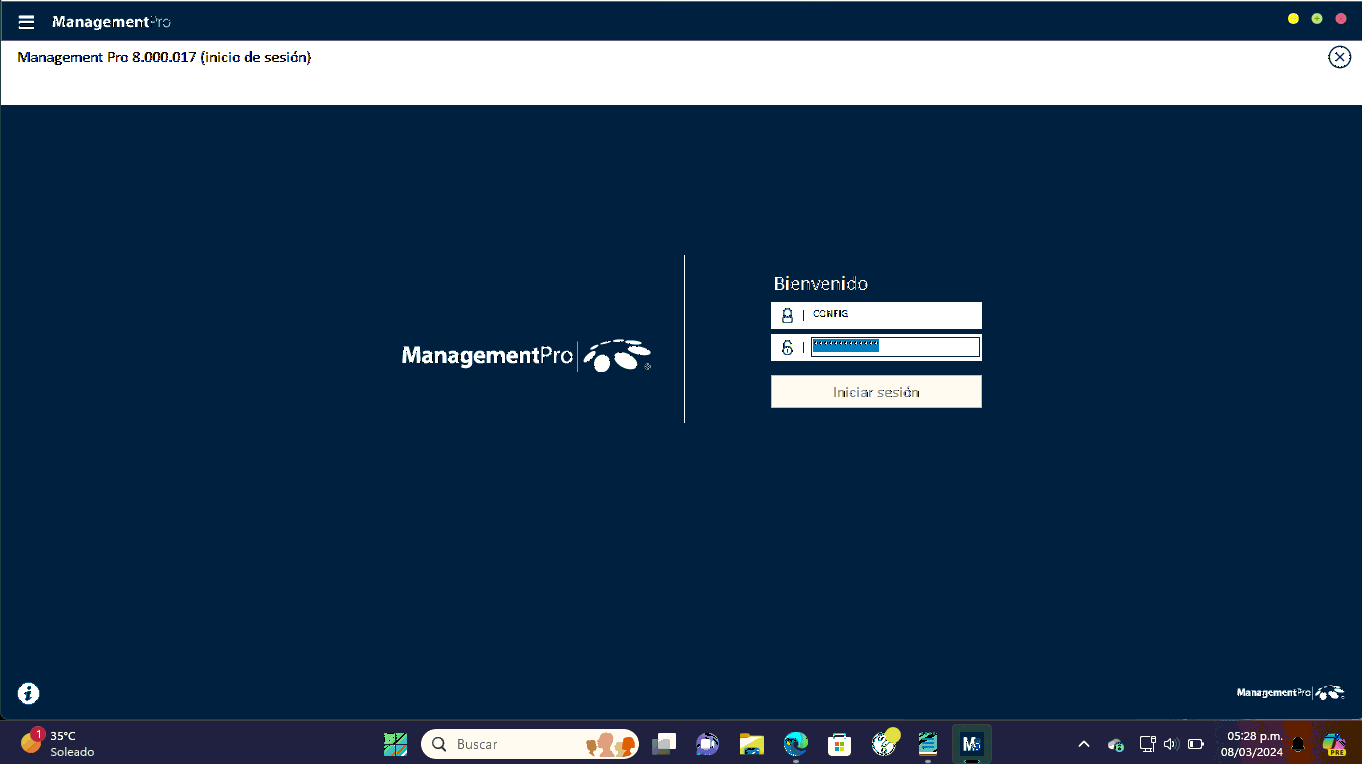Click the ManagementPro logo in bottom right corner
1362x764 pixels.
click(x=1290, y=692)
